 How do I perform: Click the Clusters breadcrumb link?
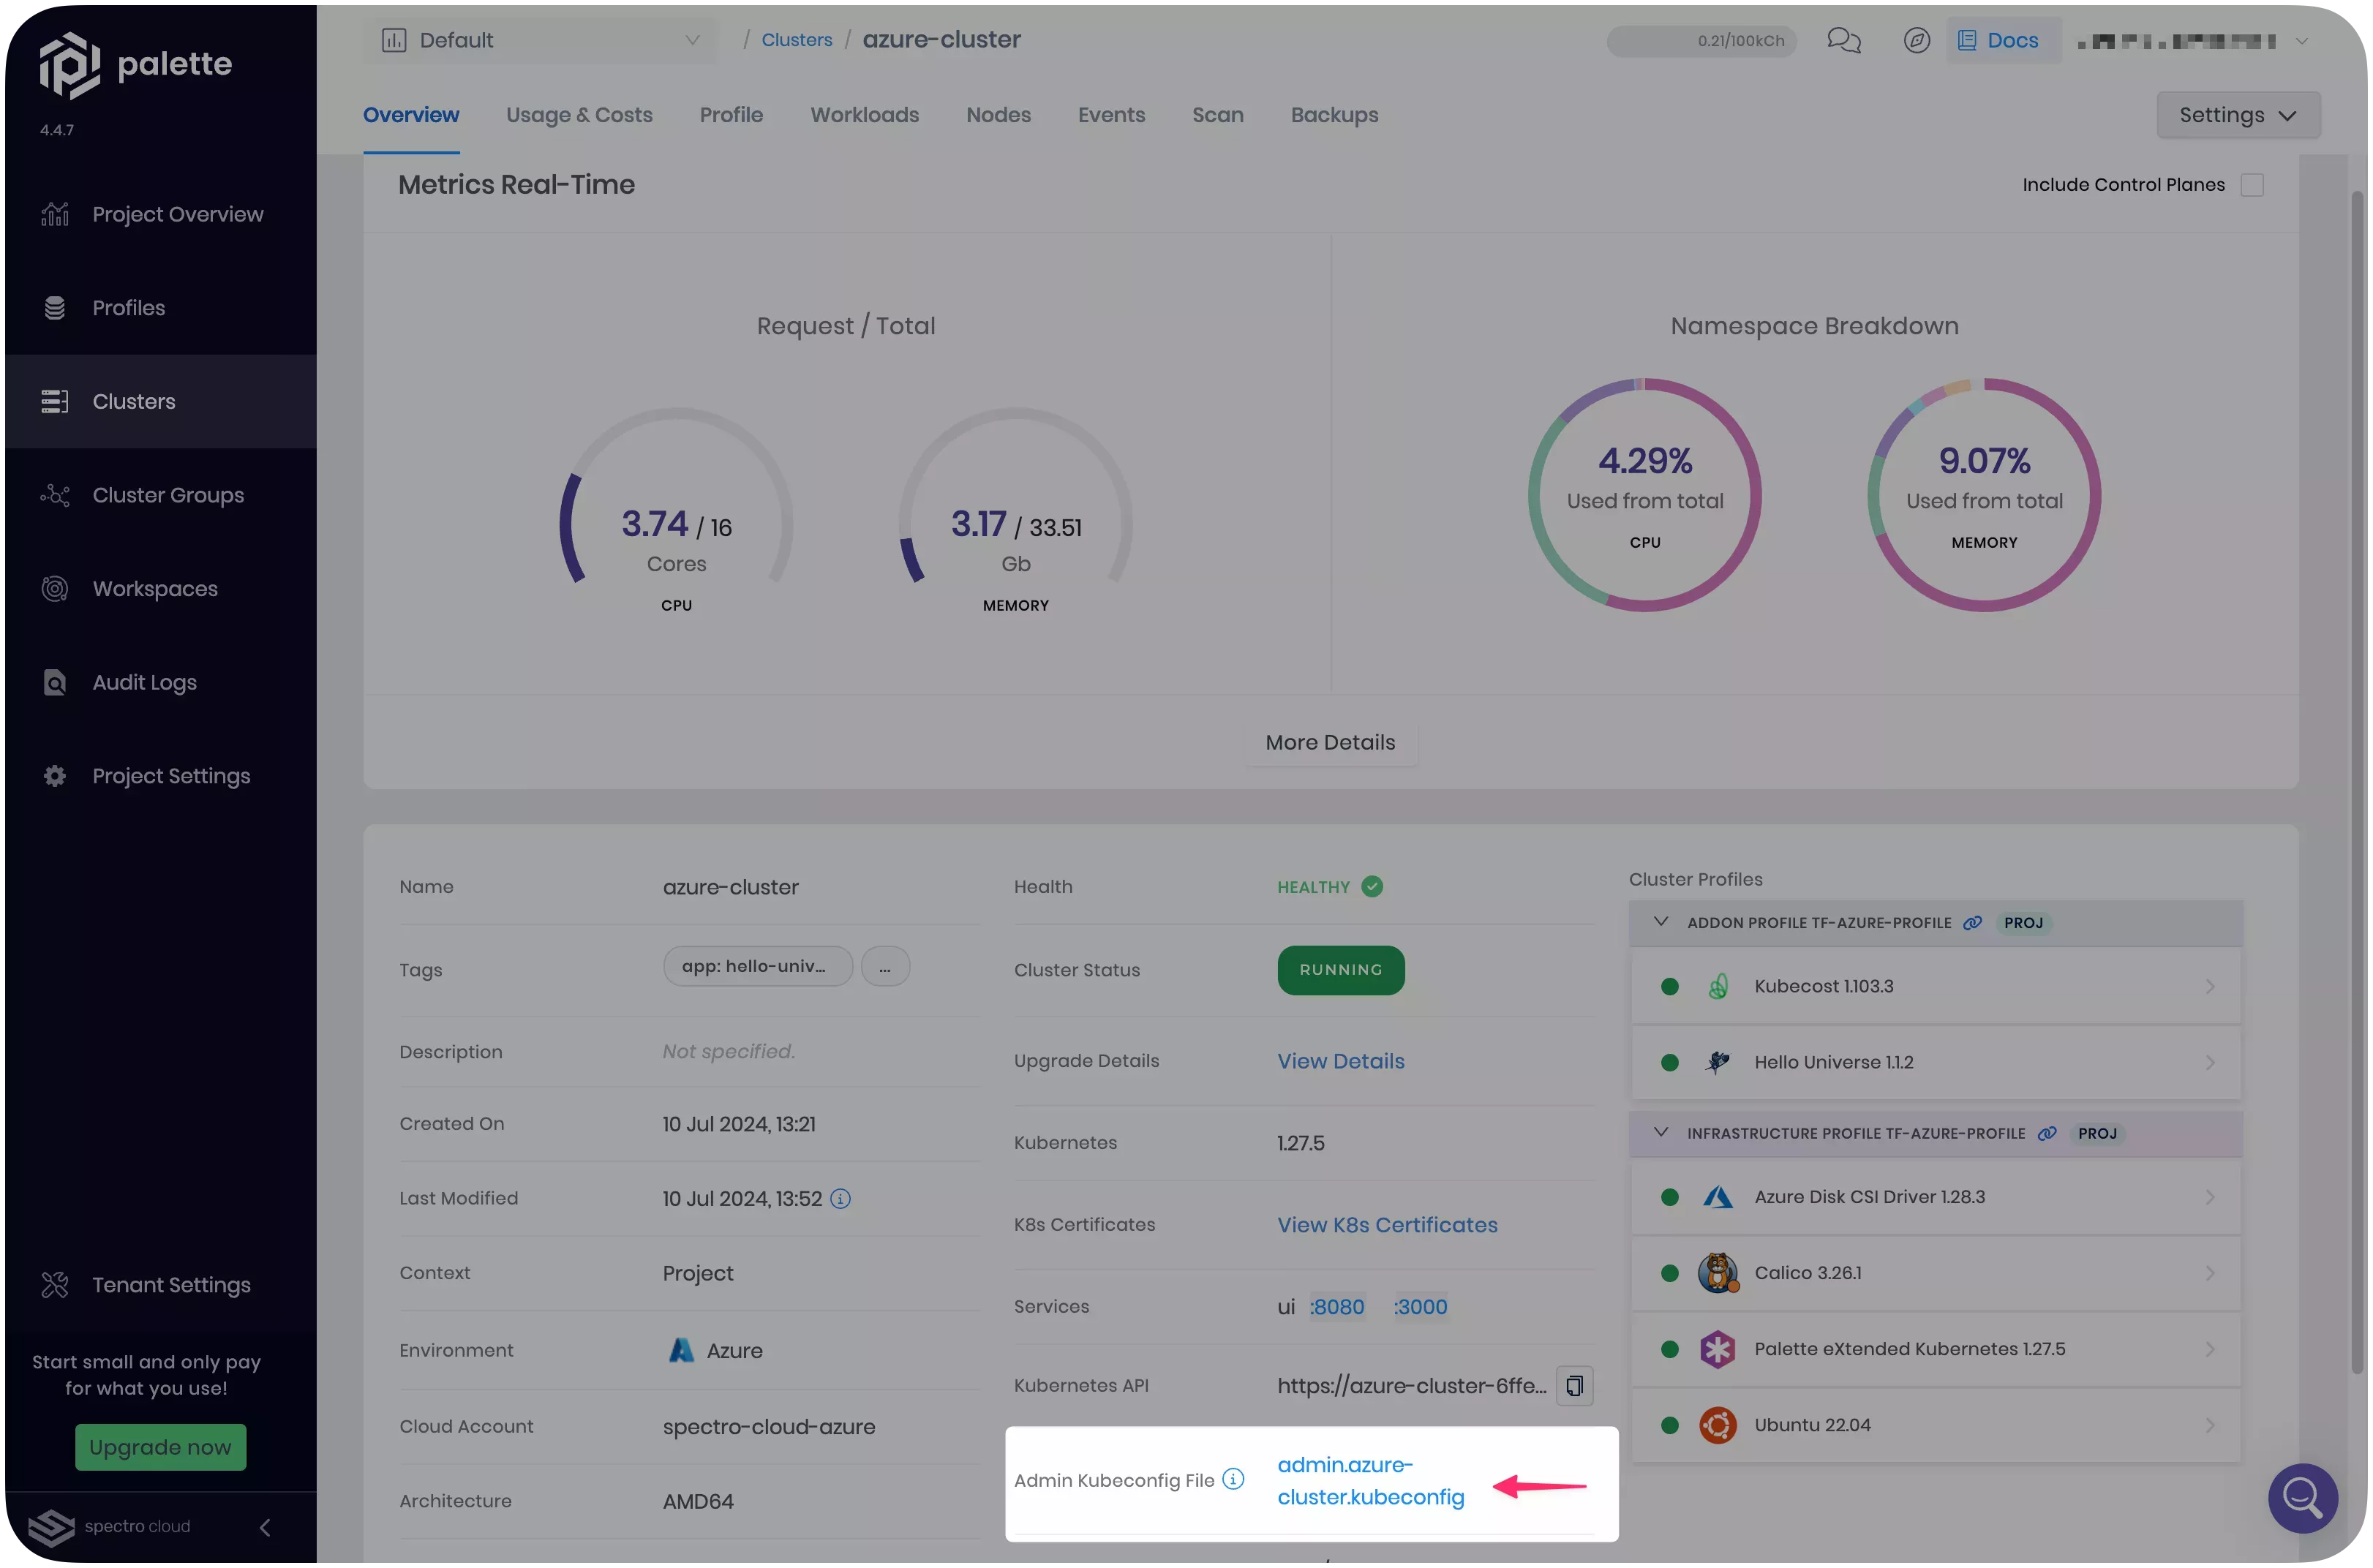tap(796, 40)
